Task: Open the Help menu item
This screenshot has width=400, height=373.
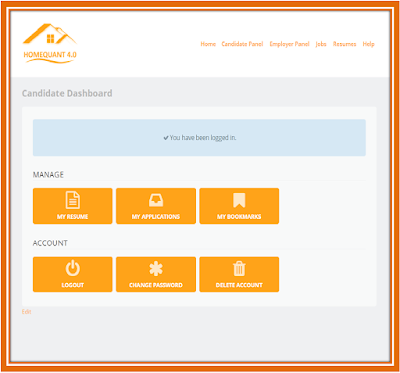Action: coord(368,44)
